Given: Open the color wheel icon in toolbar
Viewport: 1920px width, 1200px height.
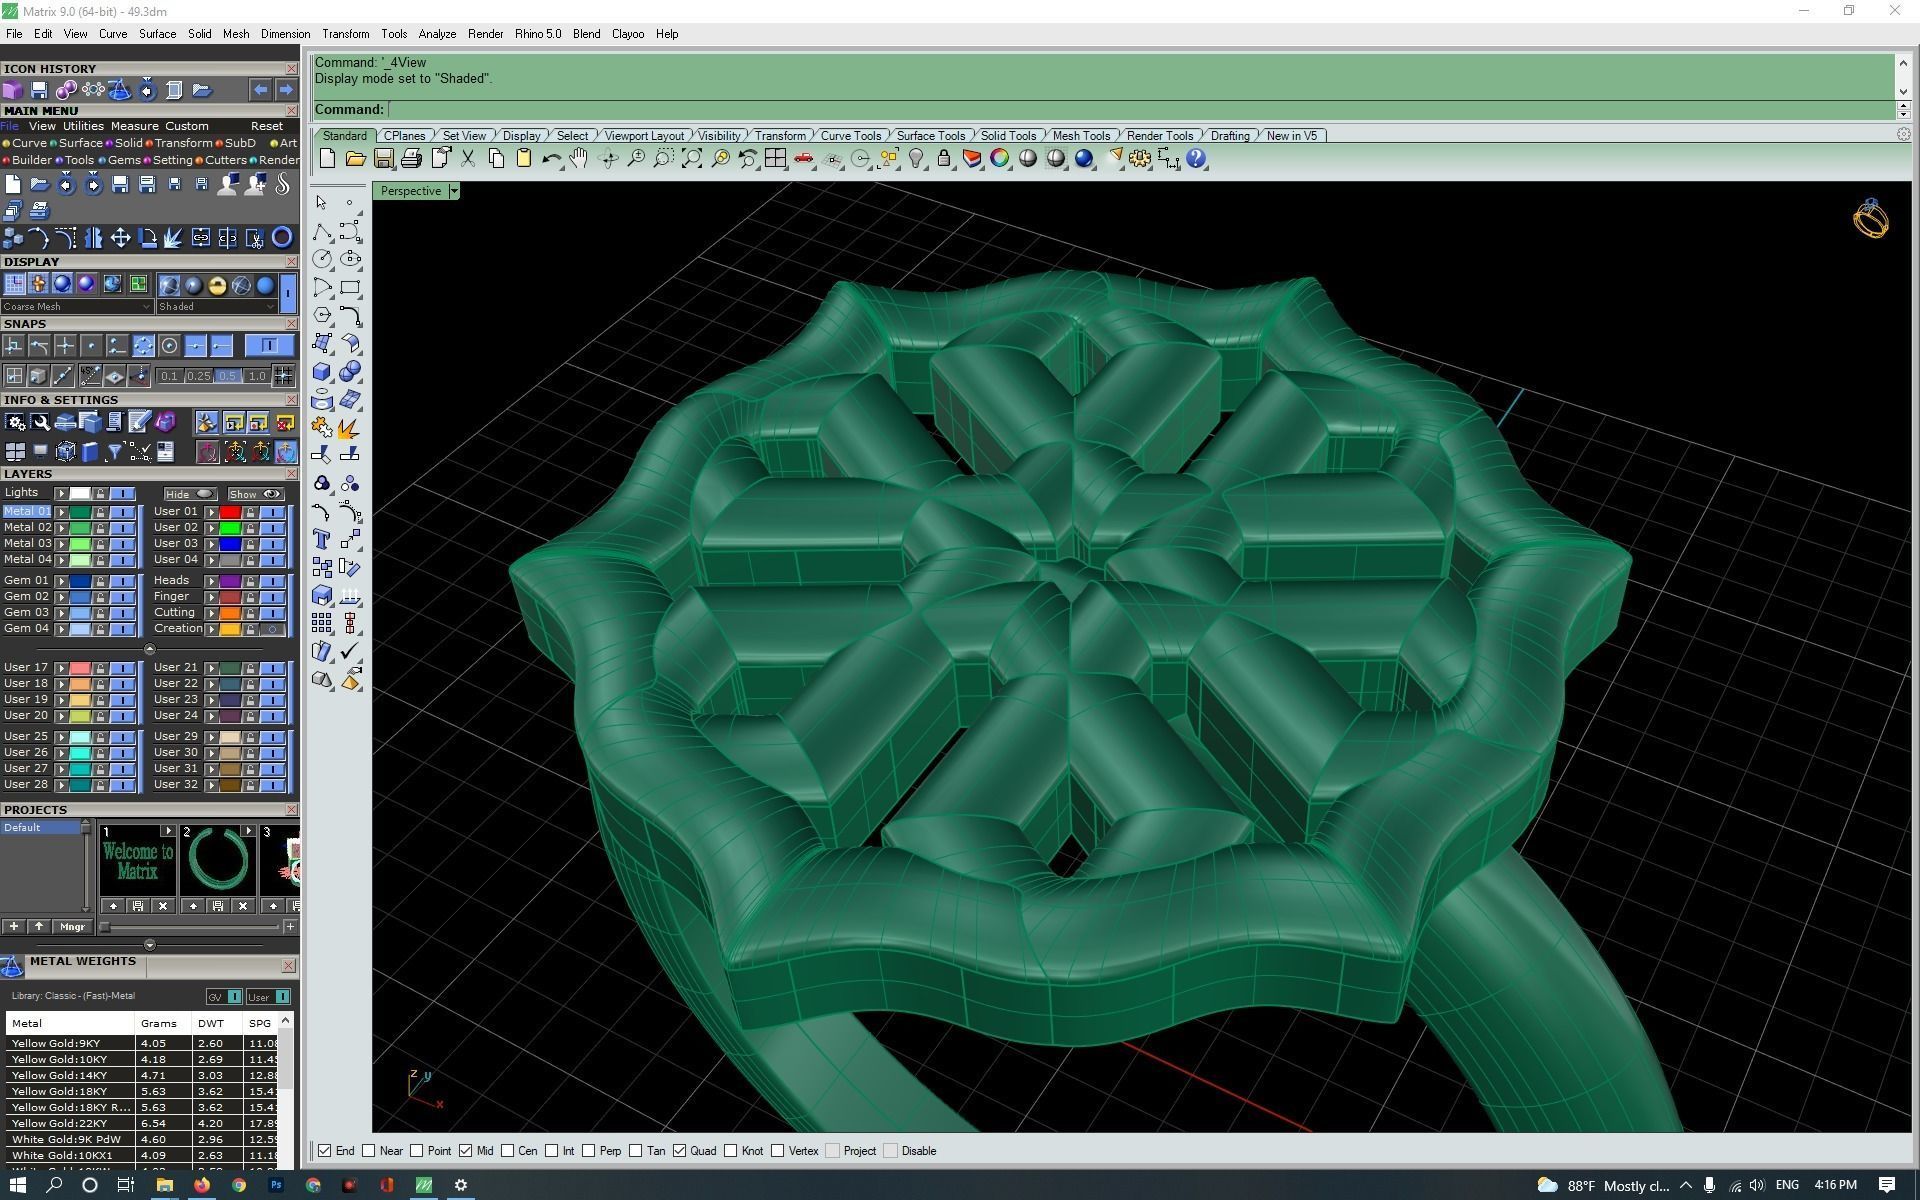Looking at the screenshot, I should (999, 158).
